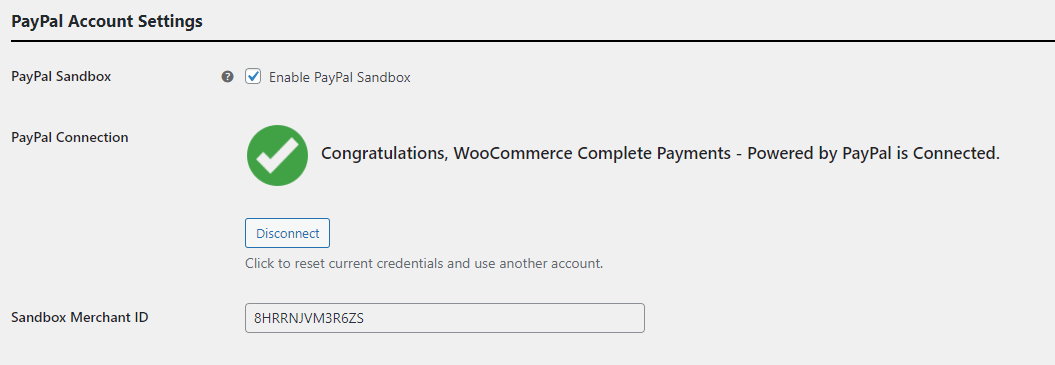This screenshot has width=1055, height=365.
Task: Click the 'PayPal Connection' row label
Action: pyautogui.click(x=70, y=137)
